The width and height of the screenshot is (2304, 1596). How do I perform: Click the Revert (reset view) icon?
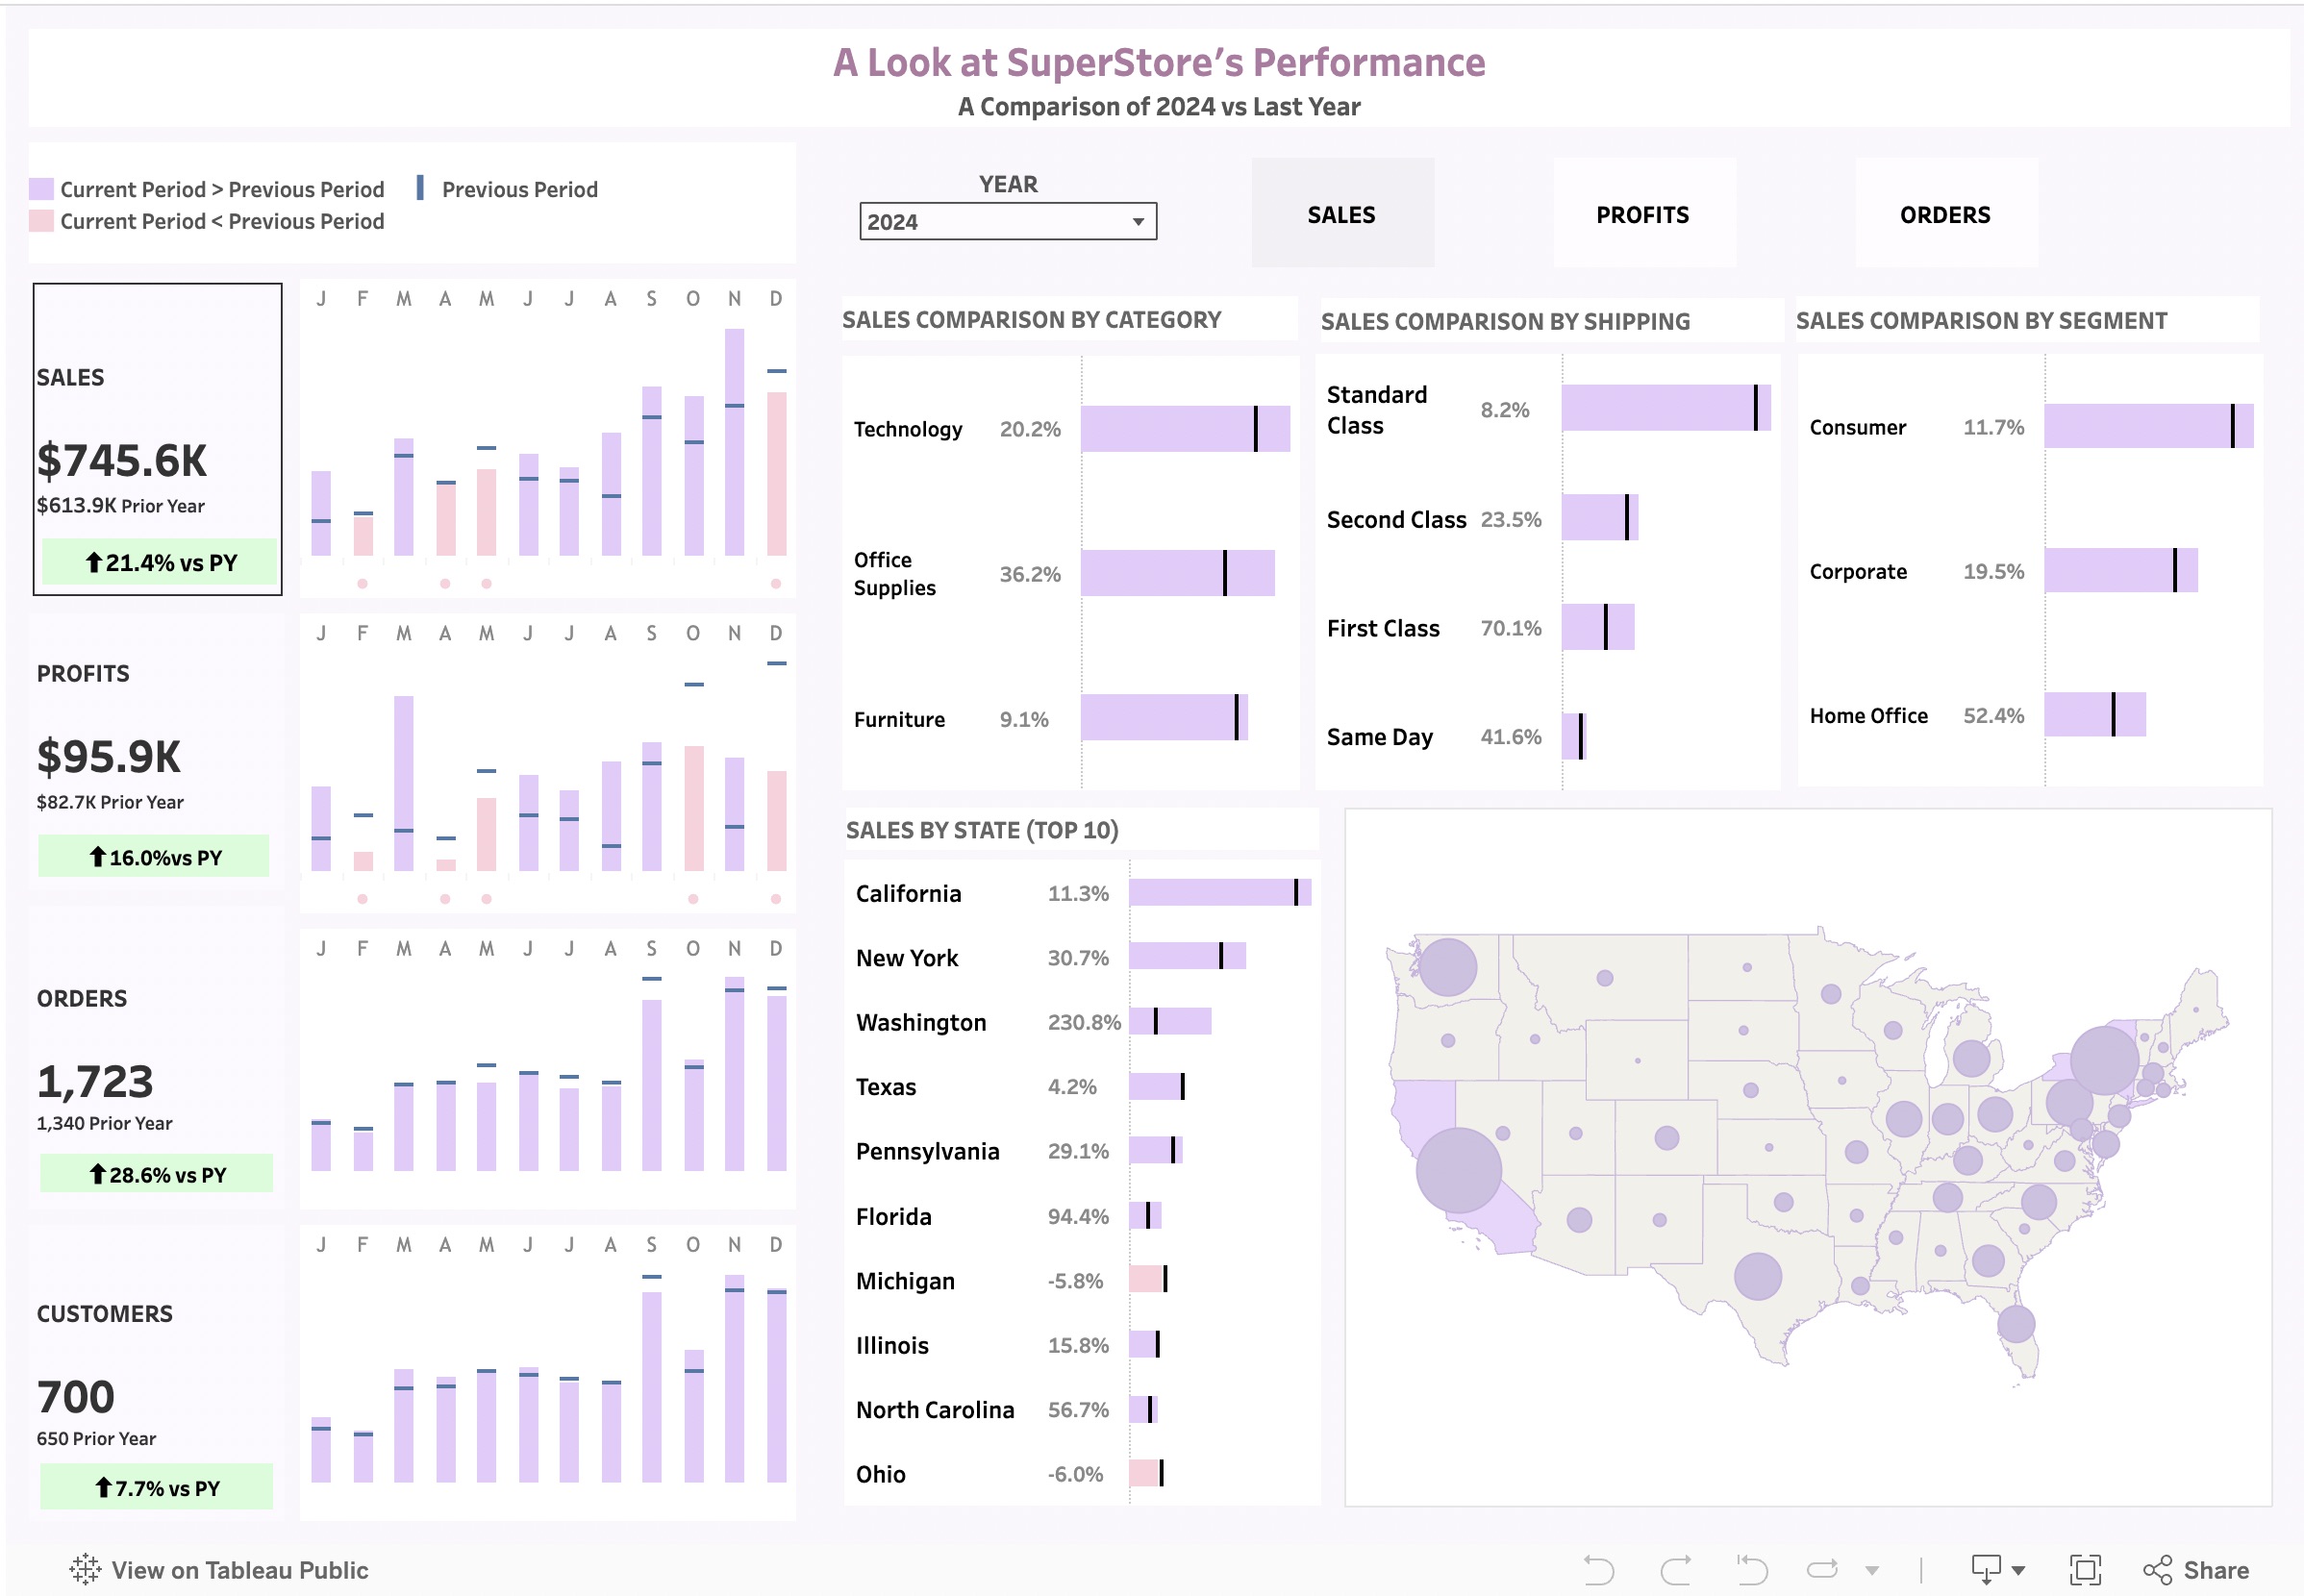[x=1752, y=1570]
